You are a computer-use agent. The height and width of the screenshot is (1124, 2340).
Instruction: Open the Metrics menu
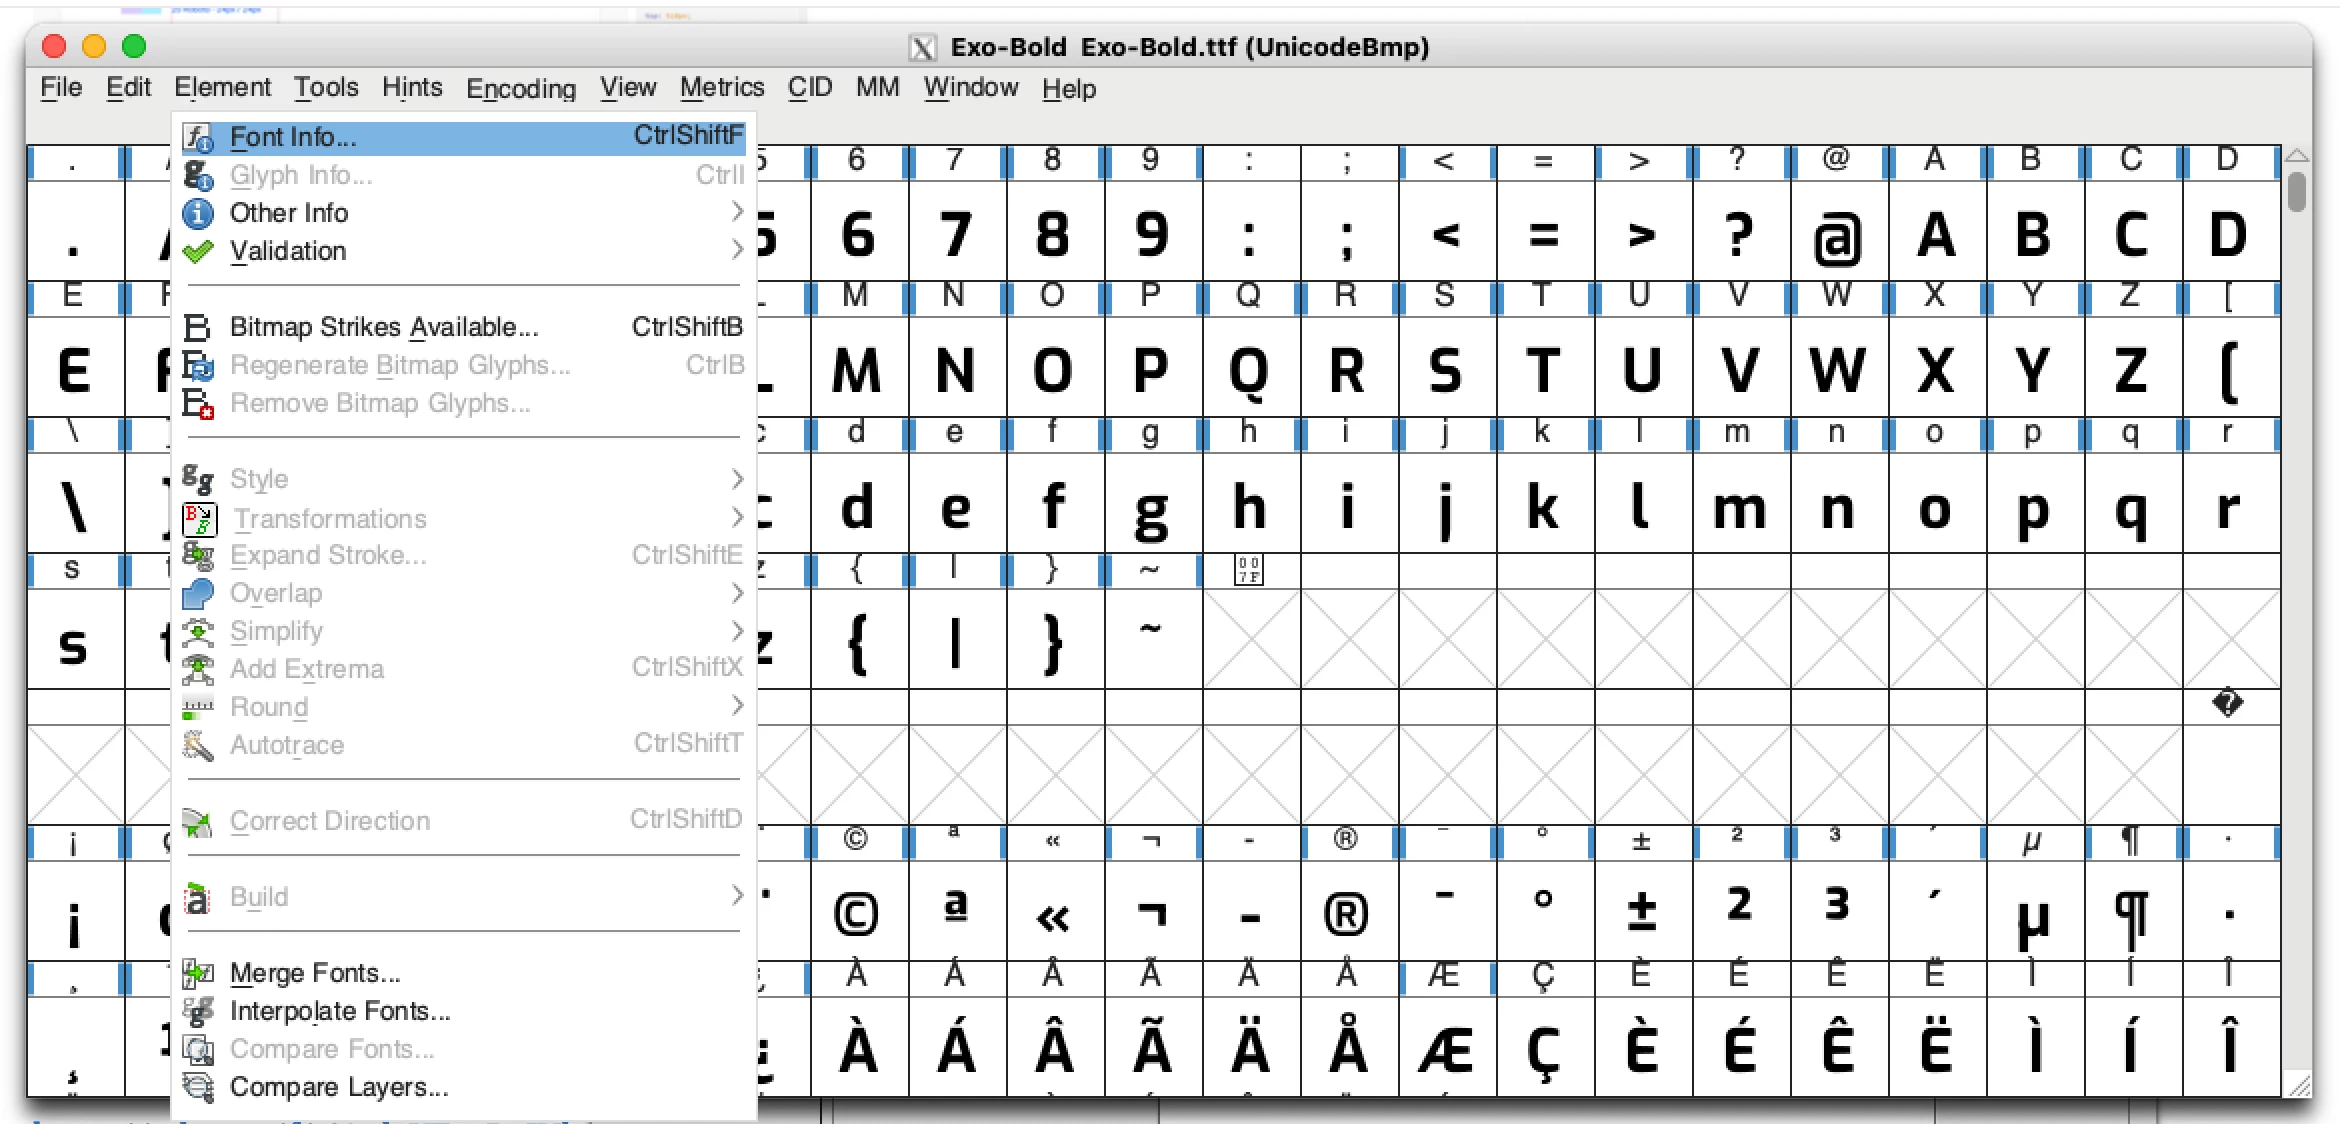pyautogui.click(x=721, y=88)
